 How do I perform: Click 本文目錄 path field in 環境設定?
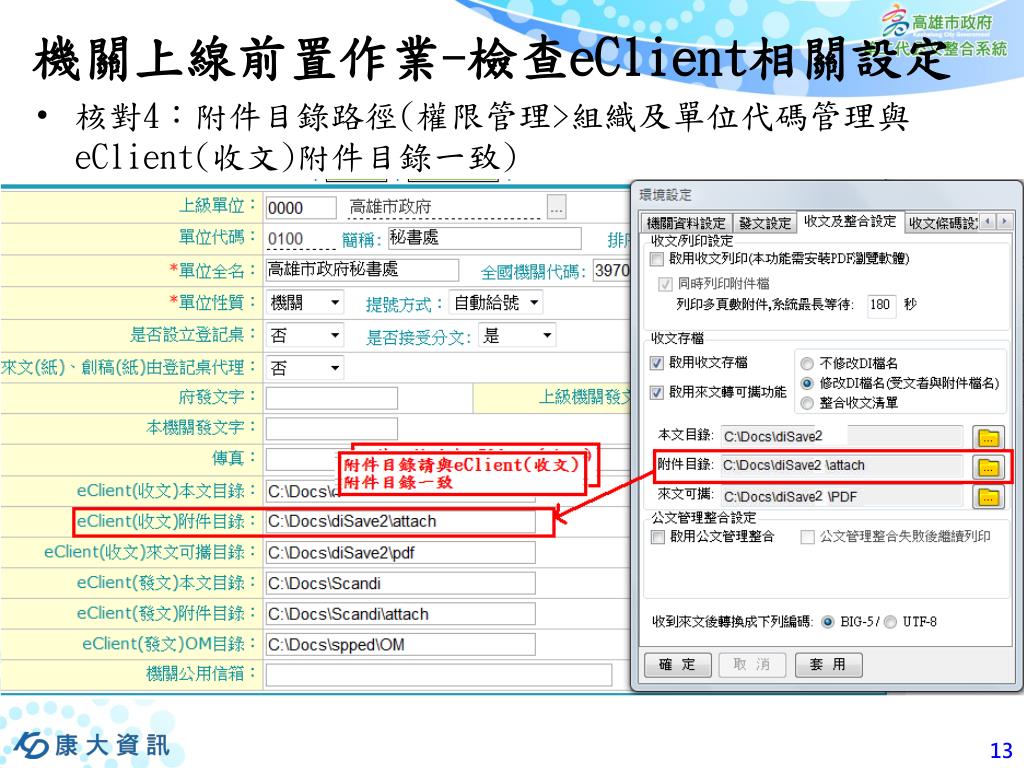tap(841, 437)
